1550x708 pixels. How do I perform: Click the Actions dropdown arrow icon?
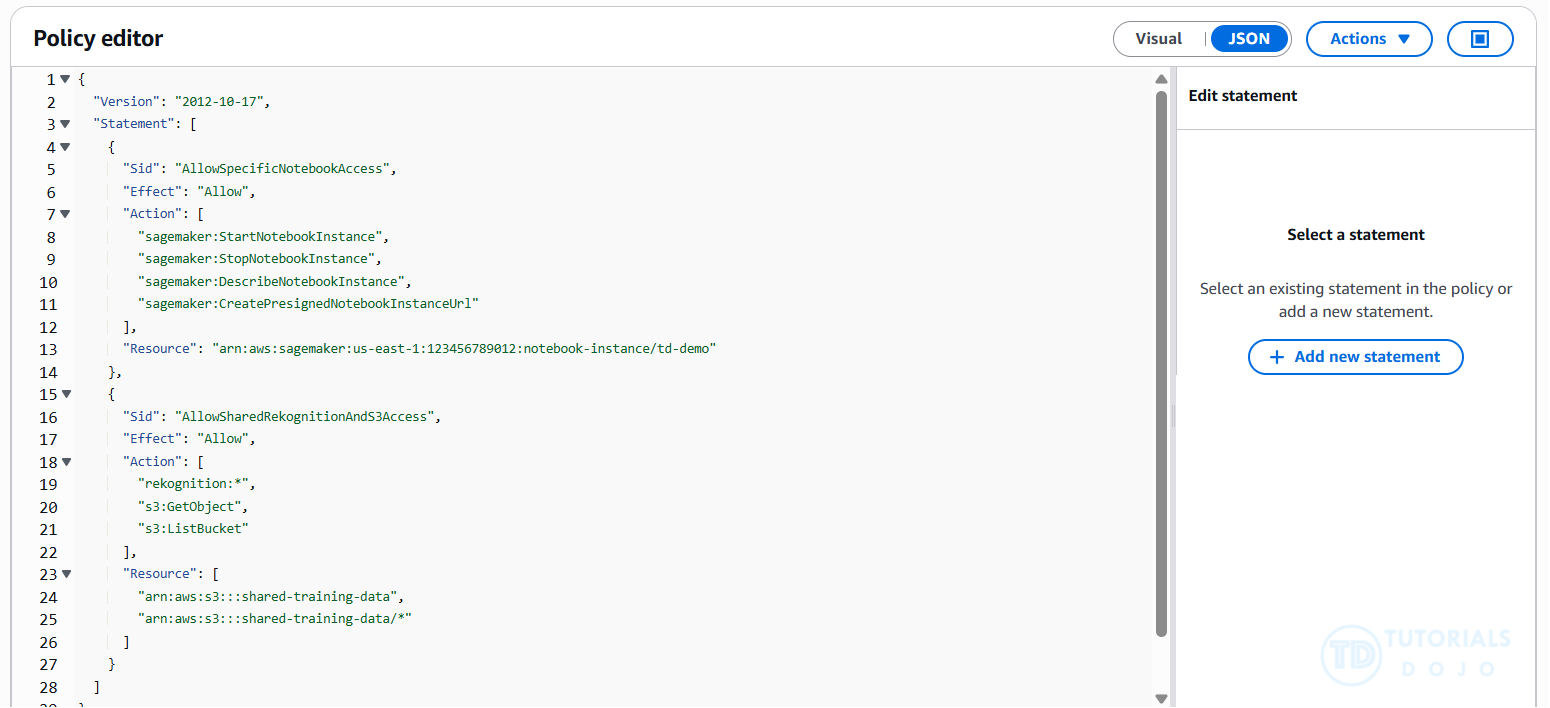point(1403,39)
